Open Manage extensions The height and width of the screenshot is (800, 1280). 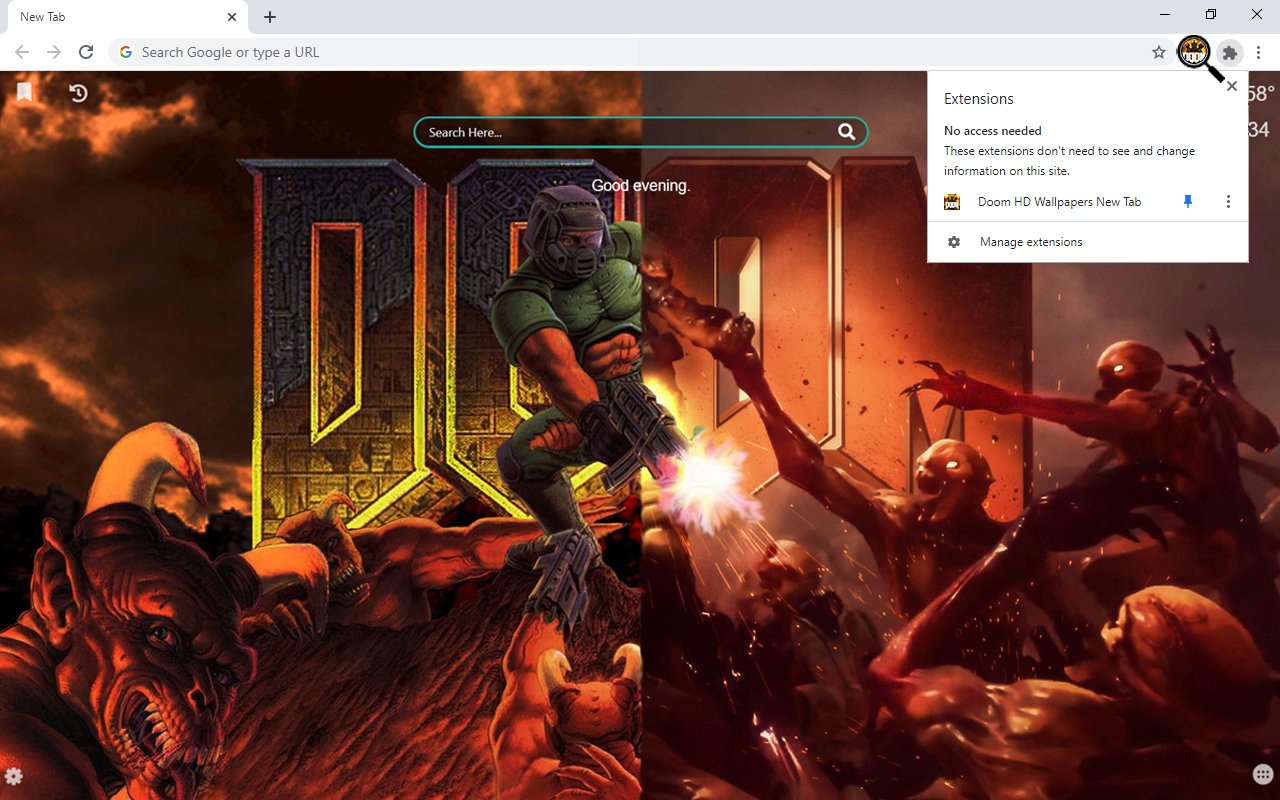coord(1088,242)
